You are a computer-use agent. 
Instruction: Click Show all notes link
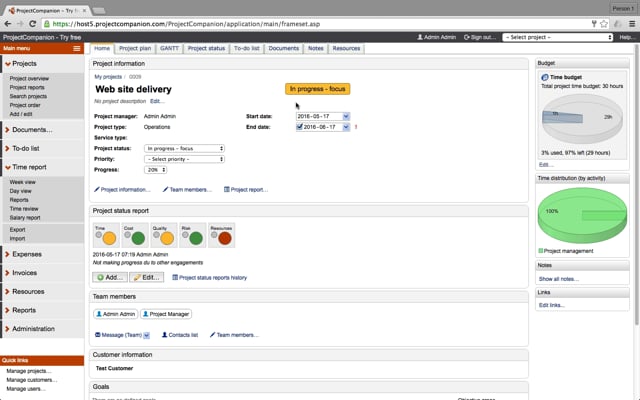[558, 279]
